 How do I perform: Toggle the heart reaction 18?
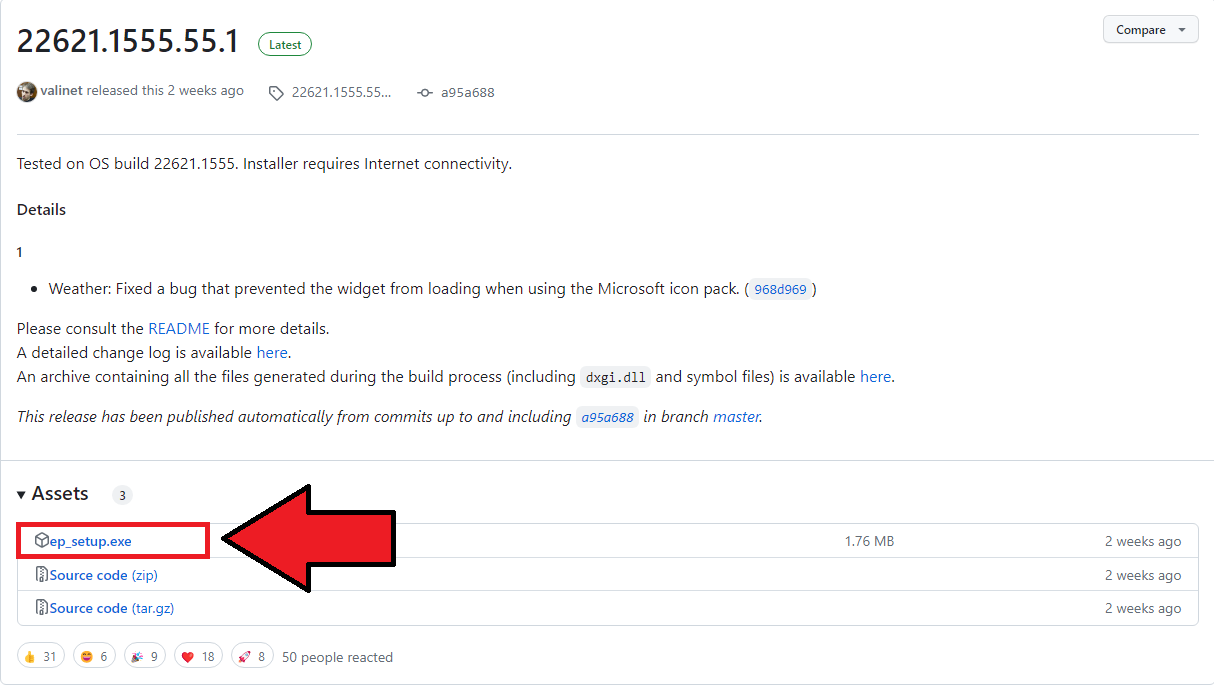click(x=200, y=656)
